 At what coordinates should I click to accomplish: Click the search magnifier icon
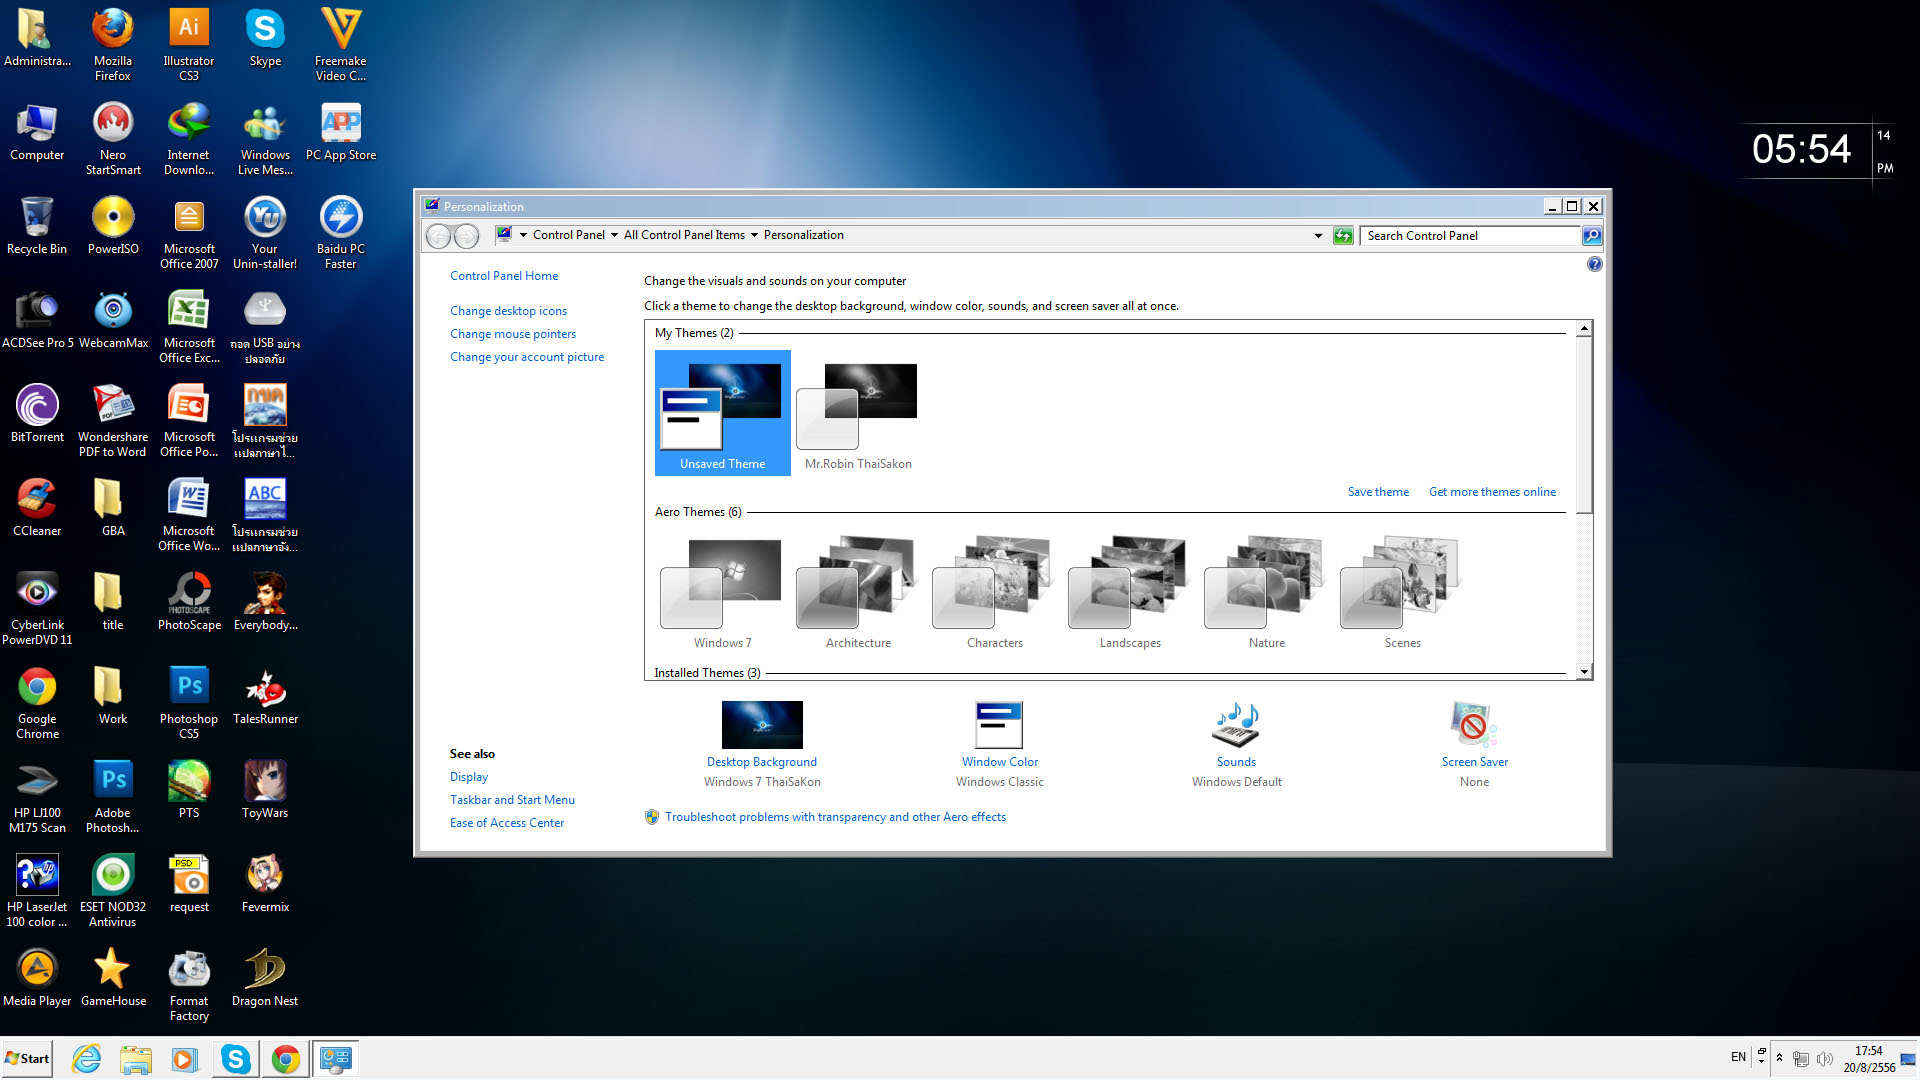click(x=1591, y=236)
